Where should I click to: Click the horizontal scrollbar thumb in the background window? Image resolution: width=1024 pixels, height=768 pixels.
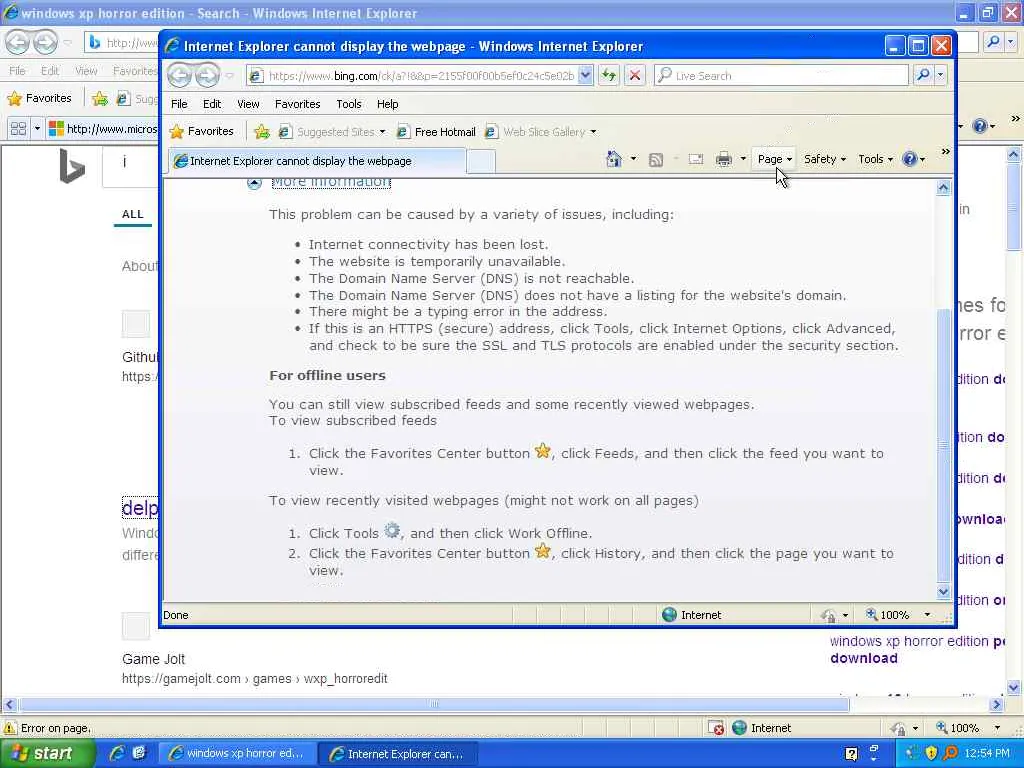point(434,704)
